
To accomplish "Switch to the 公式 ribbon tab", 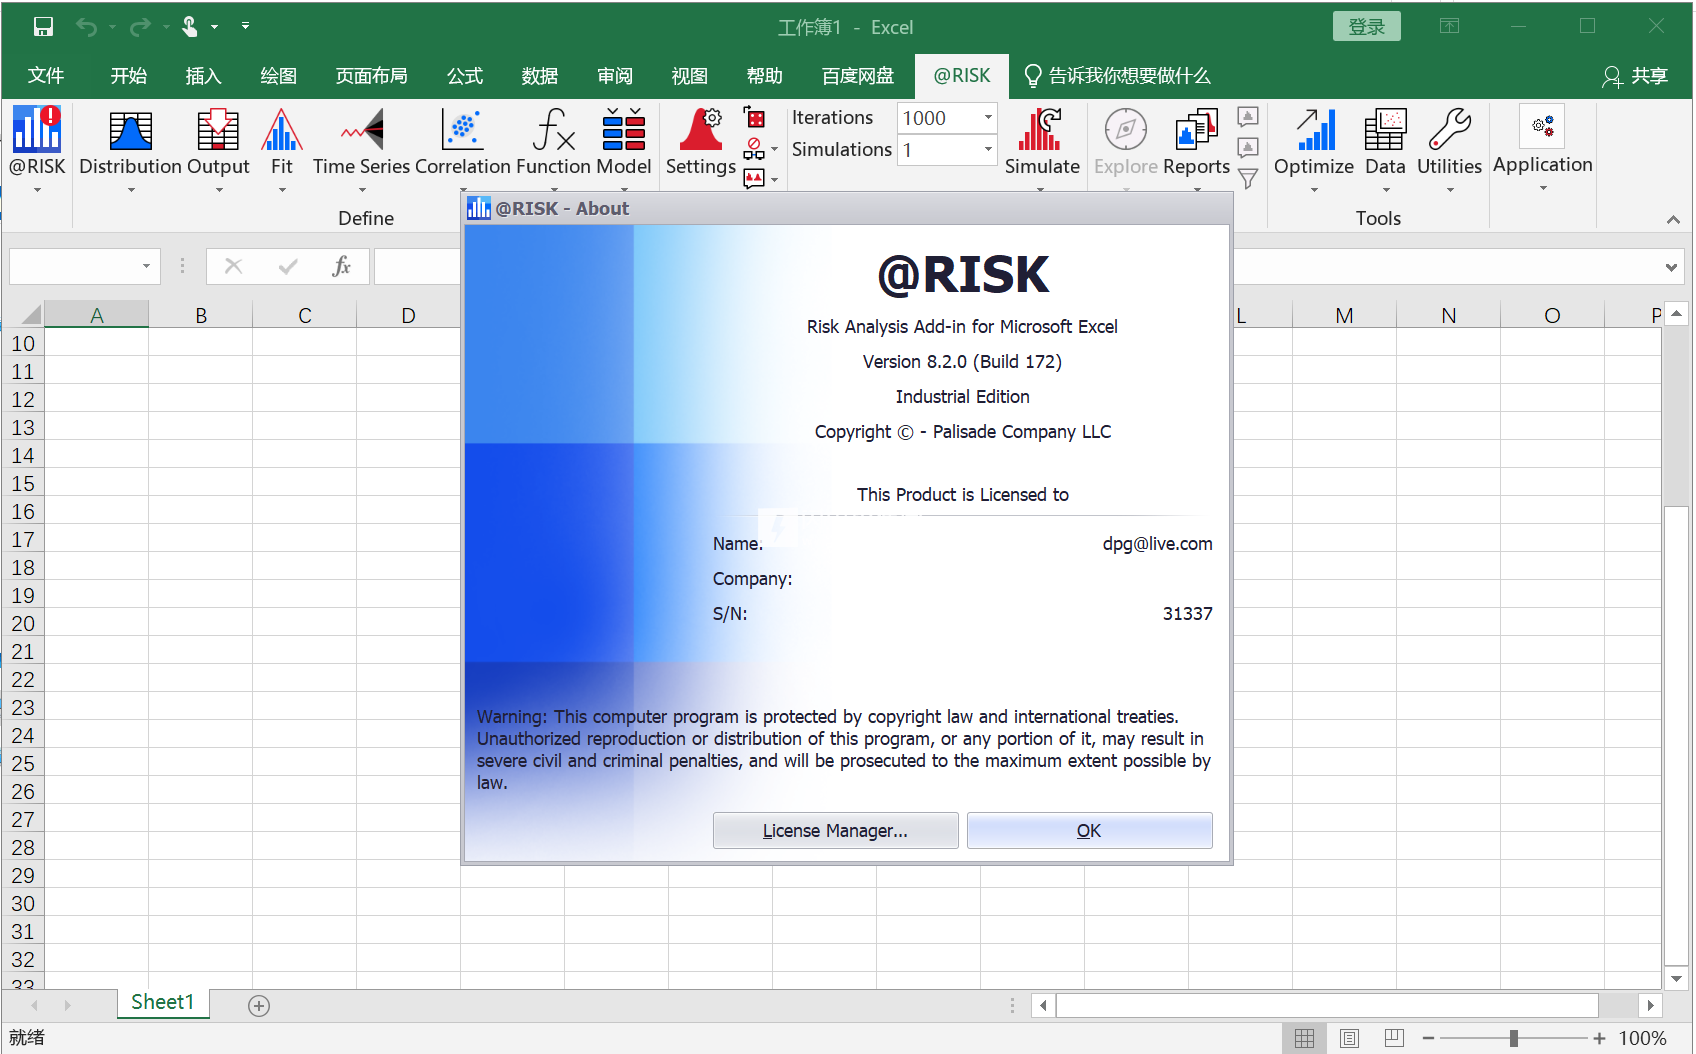I will [x=464, y=76].
